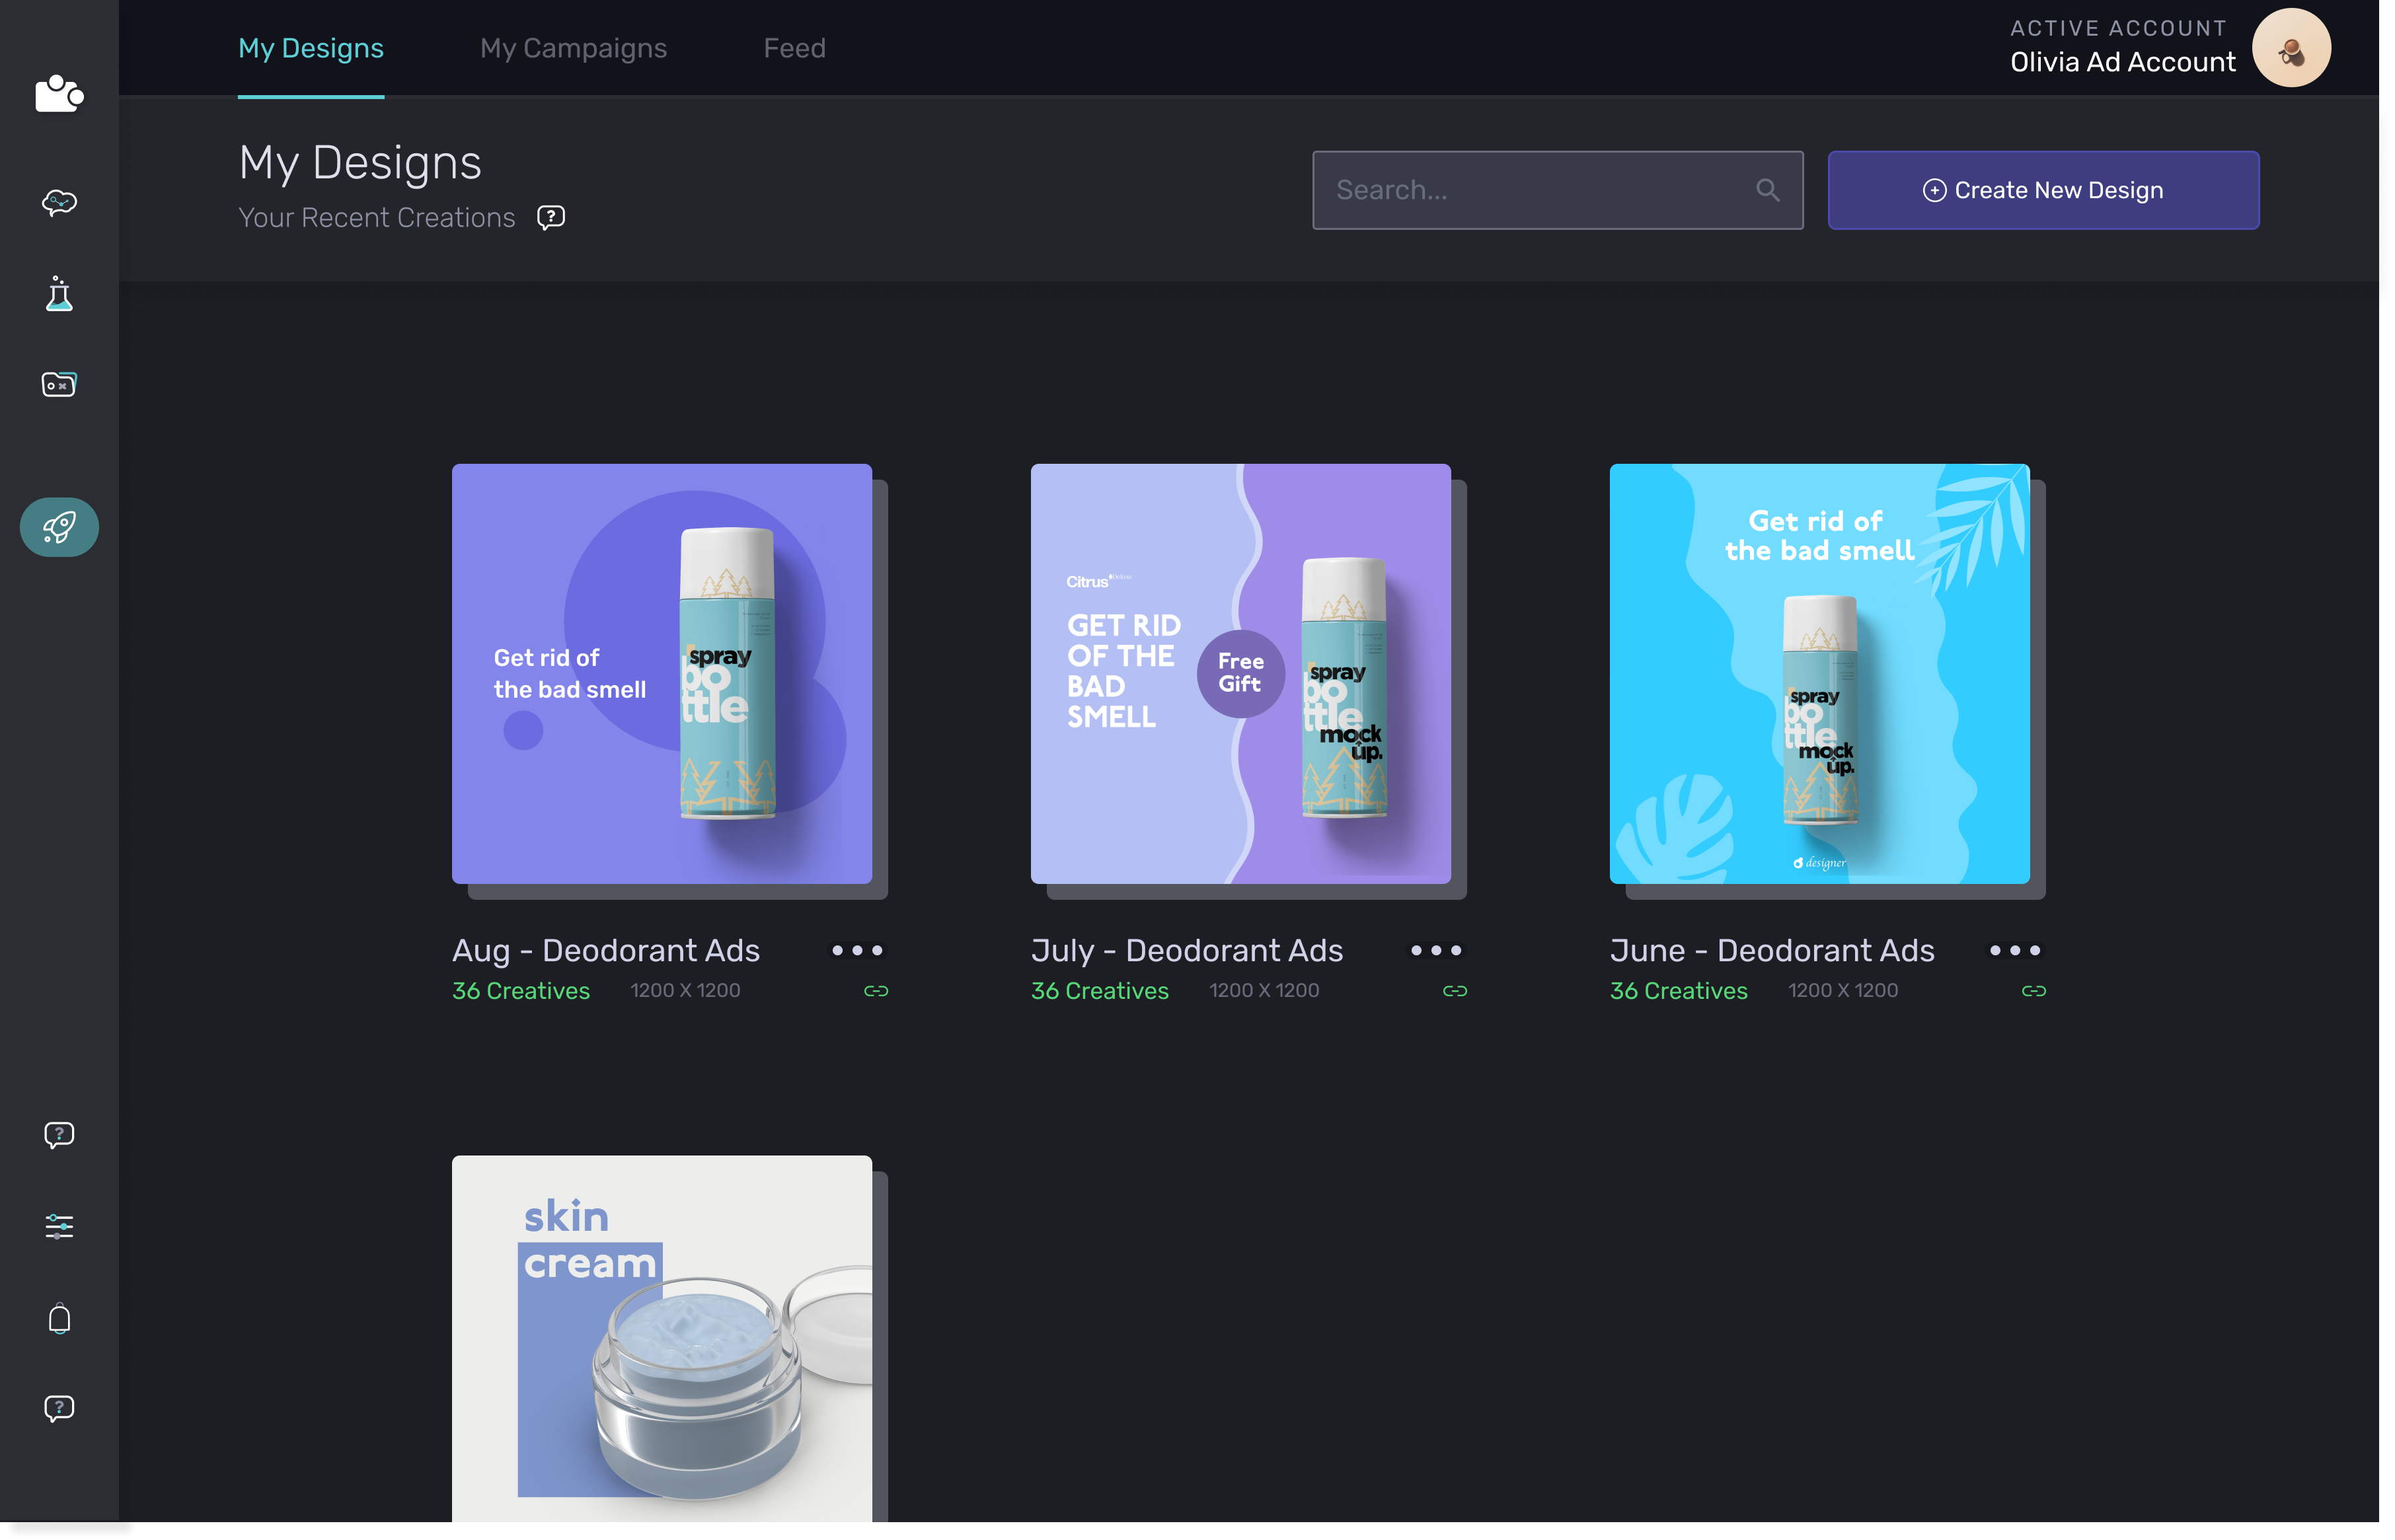Image resolution: width=2395 pixels, height=1540 pixels.
Task: Click 36 Creatives under June - Deodorant Ads
Action: click(1679, 991)
